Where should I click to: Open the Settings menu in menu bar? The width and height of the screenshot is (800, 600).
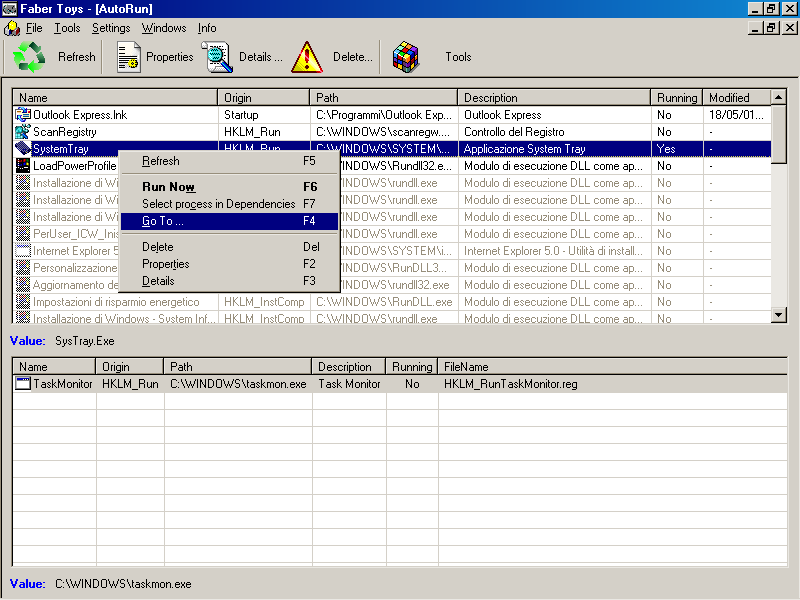[111, 28]
